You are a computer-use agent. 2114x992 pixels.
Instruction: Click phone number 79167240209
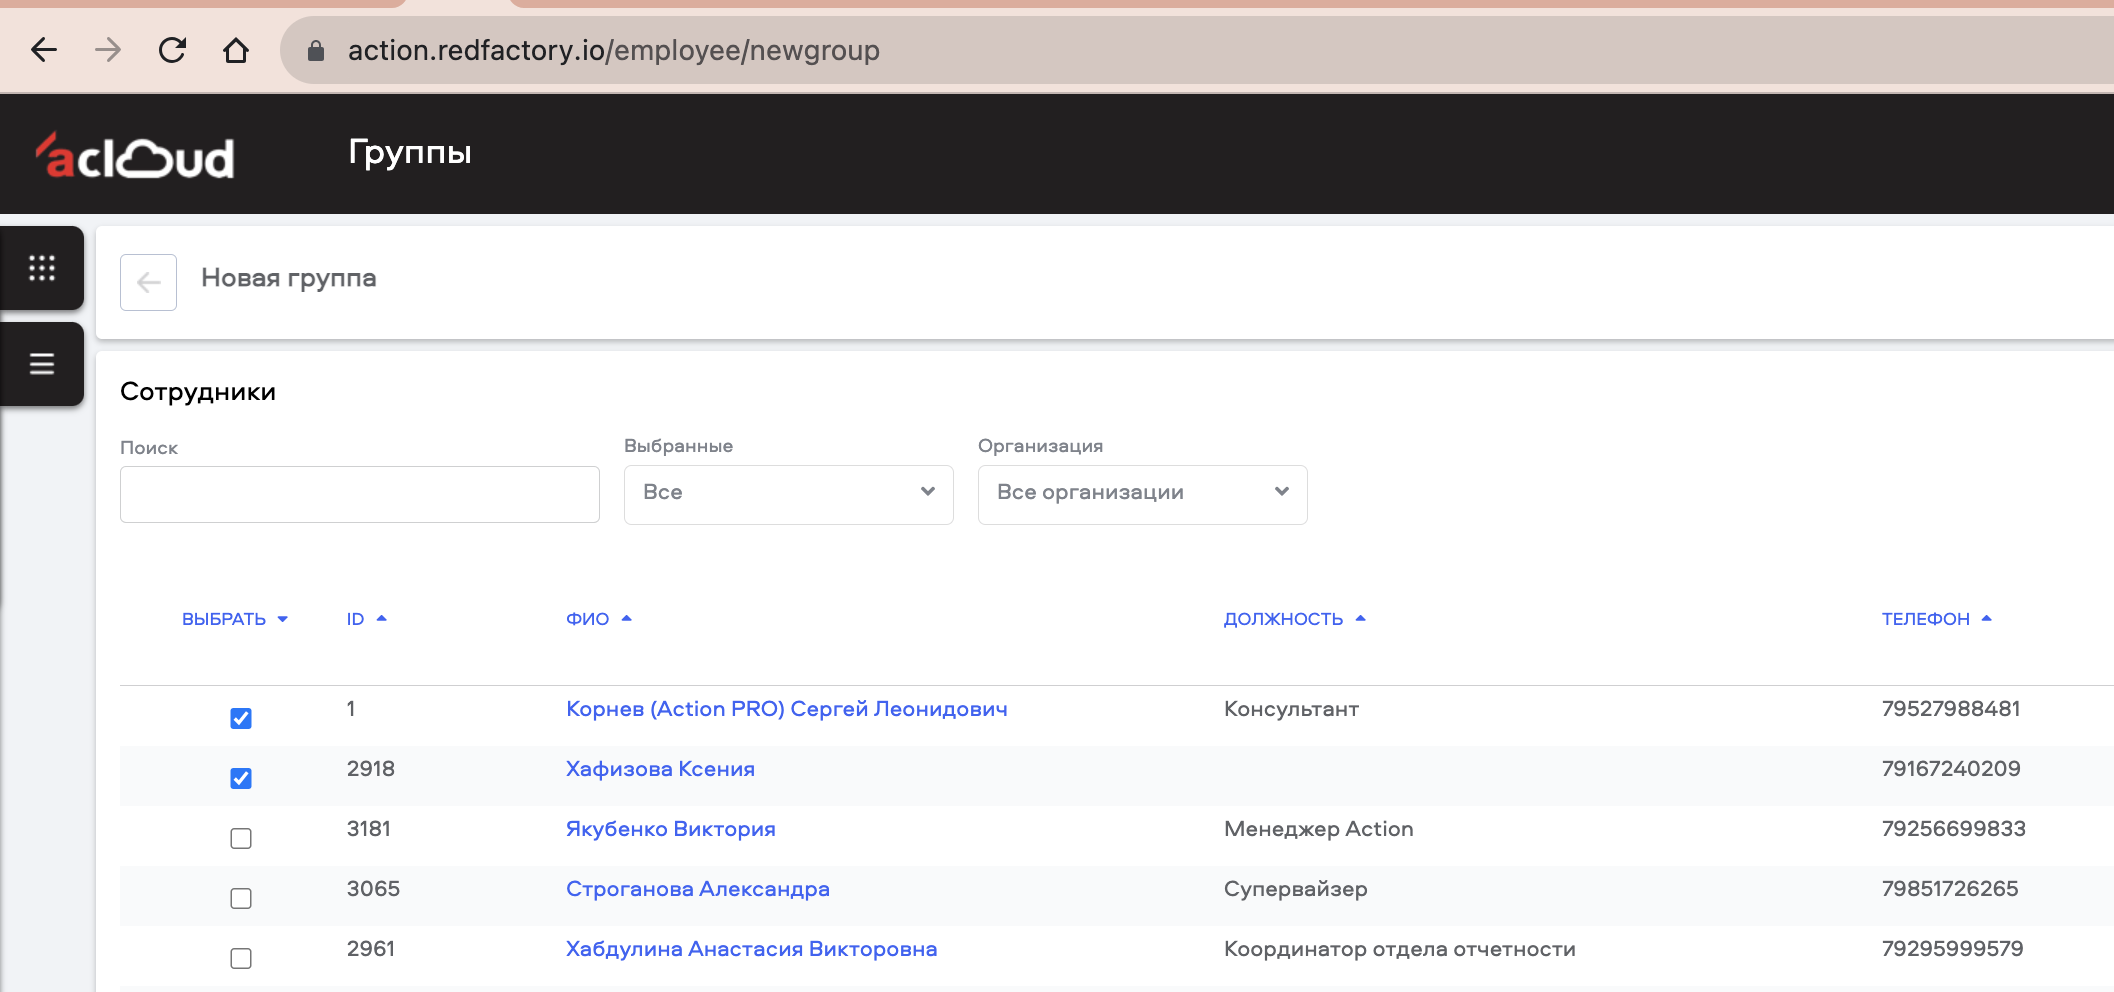(x=1951, y=769)
